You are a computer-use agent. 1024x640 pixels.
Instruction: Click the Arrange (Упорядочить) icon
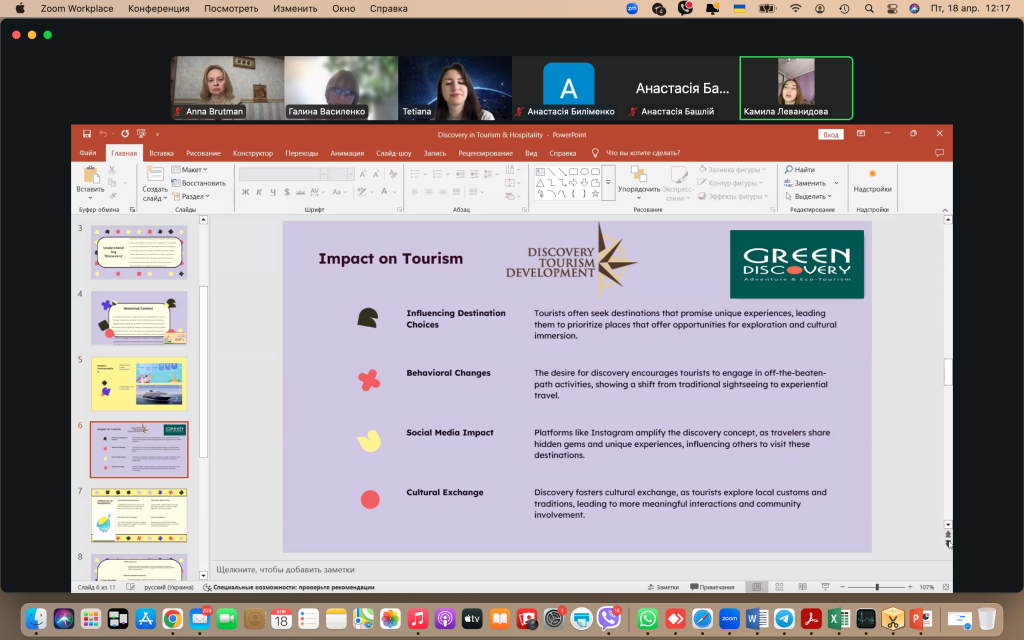[x=638, y=178]
